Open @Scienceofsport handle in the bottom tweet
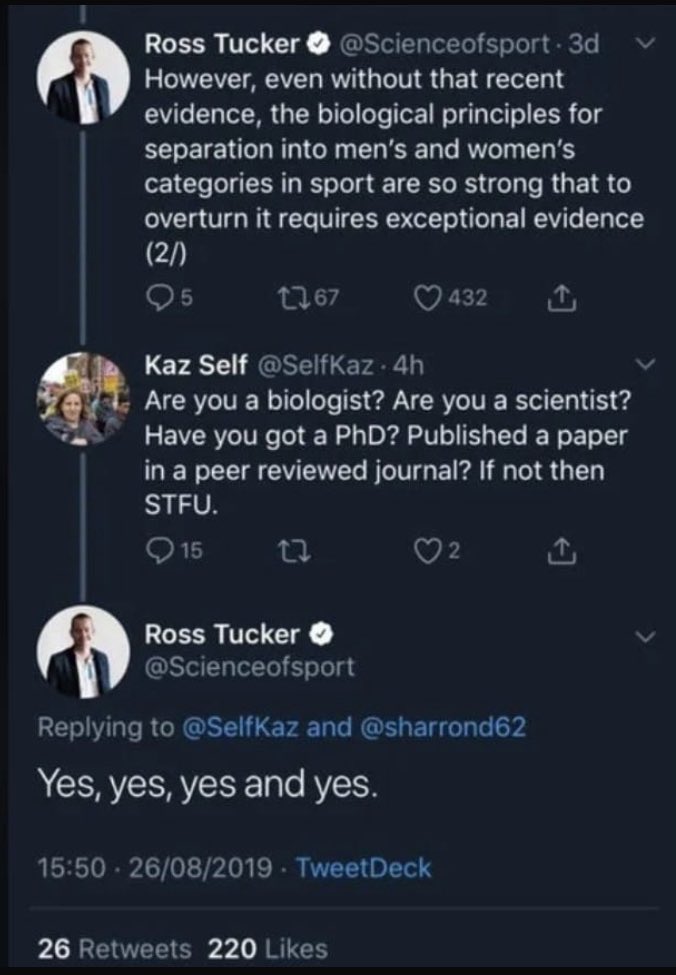 pyautogui.click(x=249, y=667)
